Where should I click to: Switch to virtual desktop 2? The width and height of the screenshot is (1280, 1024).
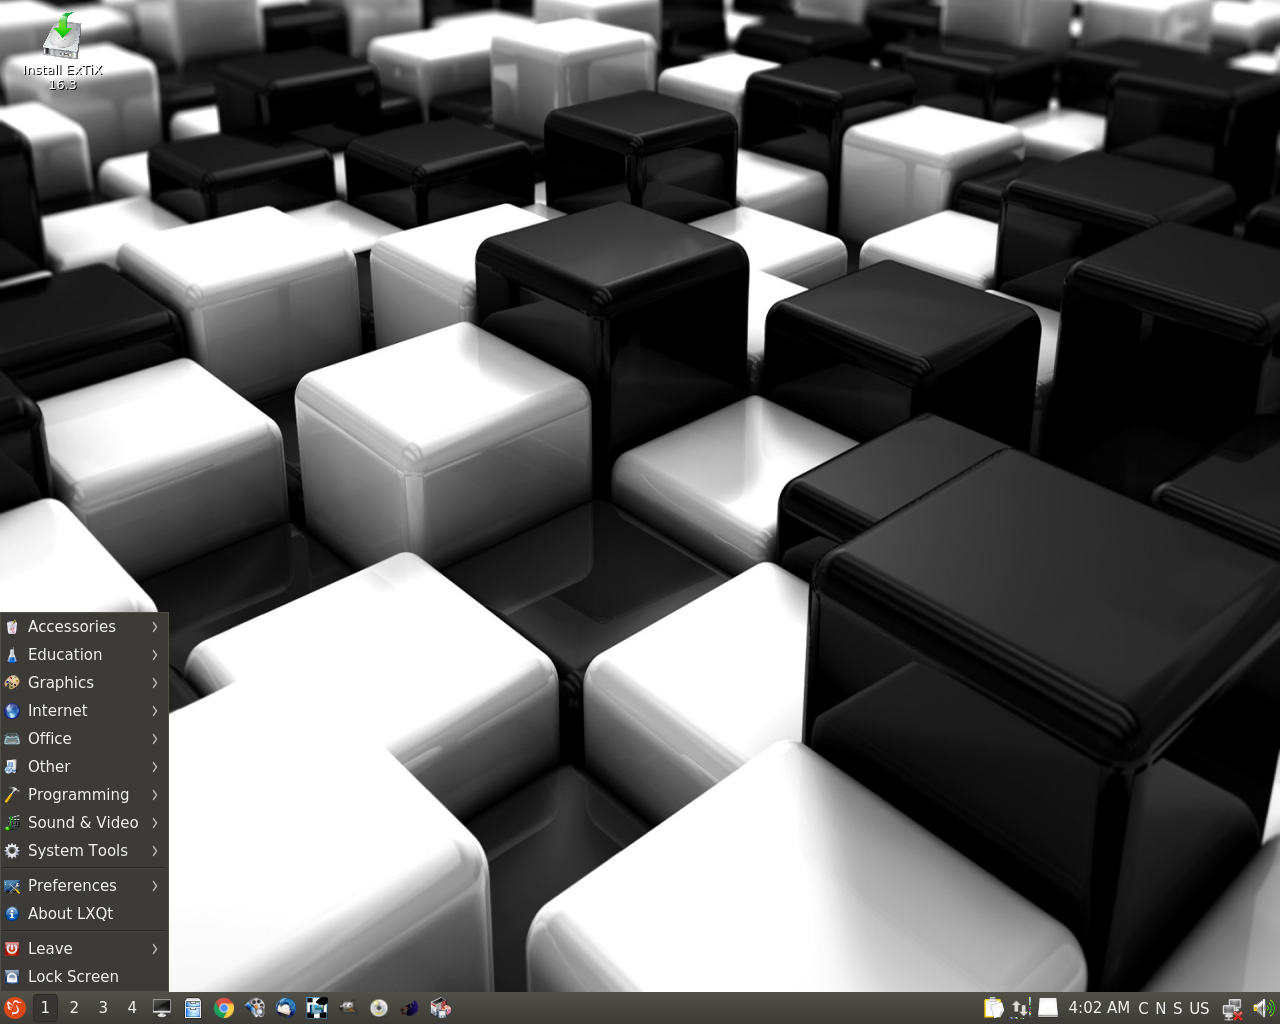point(74,1008)
